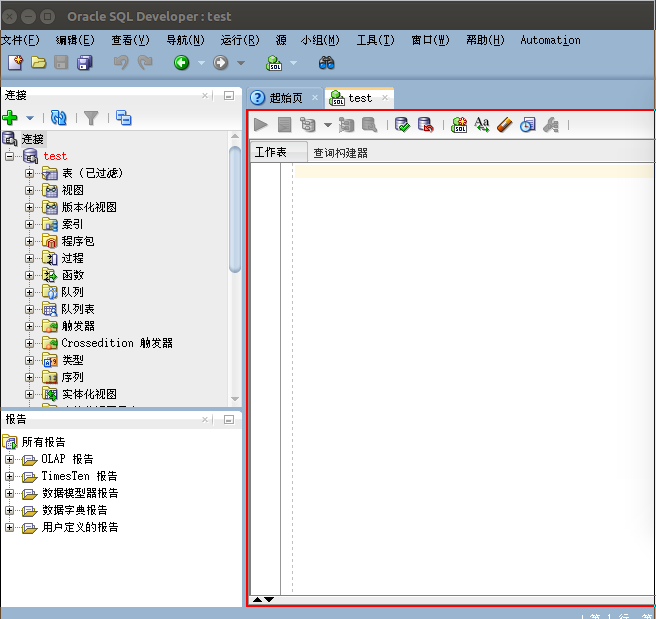This screenshot has height=619, width=656.
Task: Expand the 数据字典报告 folder
Action: pos(9,510)
